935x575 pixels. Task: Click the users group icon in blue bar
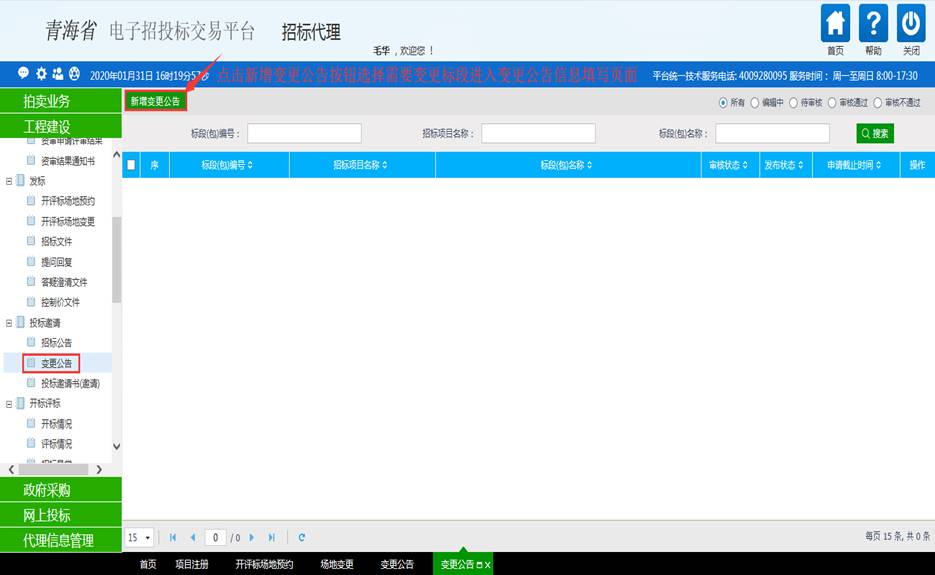[57, 74]
